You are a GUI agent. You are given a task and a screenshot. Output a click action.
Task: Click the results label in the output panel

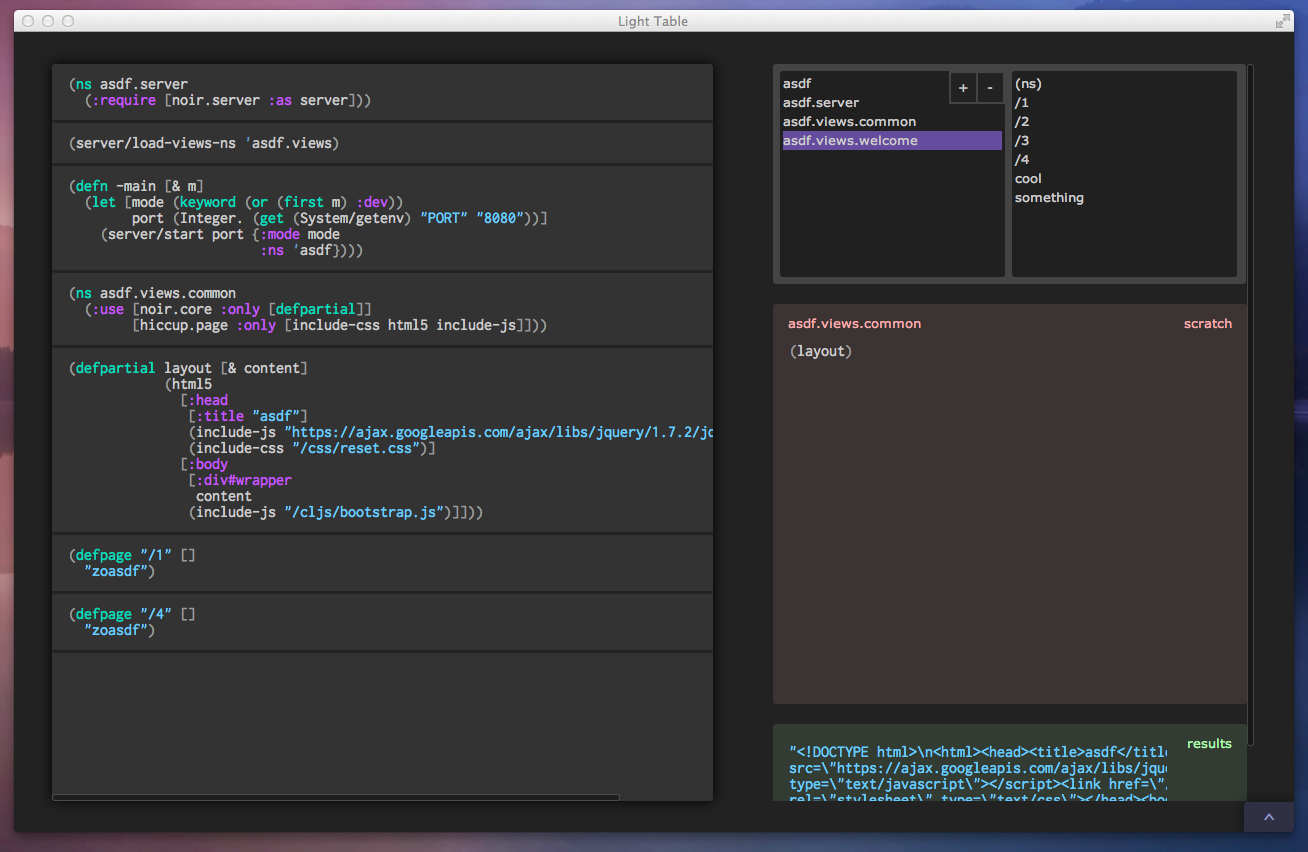click(x=1209, y=744)
